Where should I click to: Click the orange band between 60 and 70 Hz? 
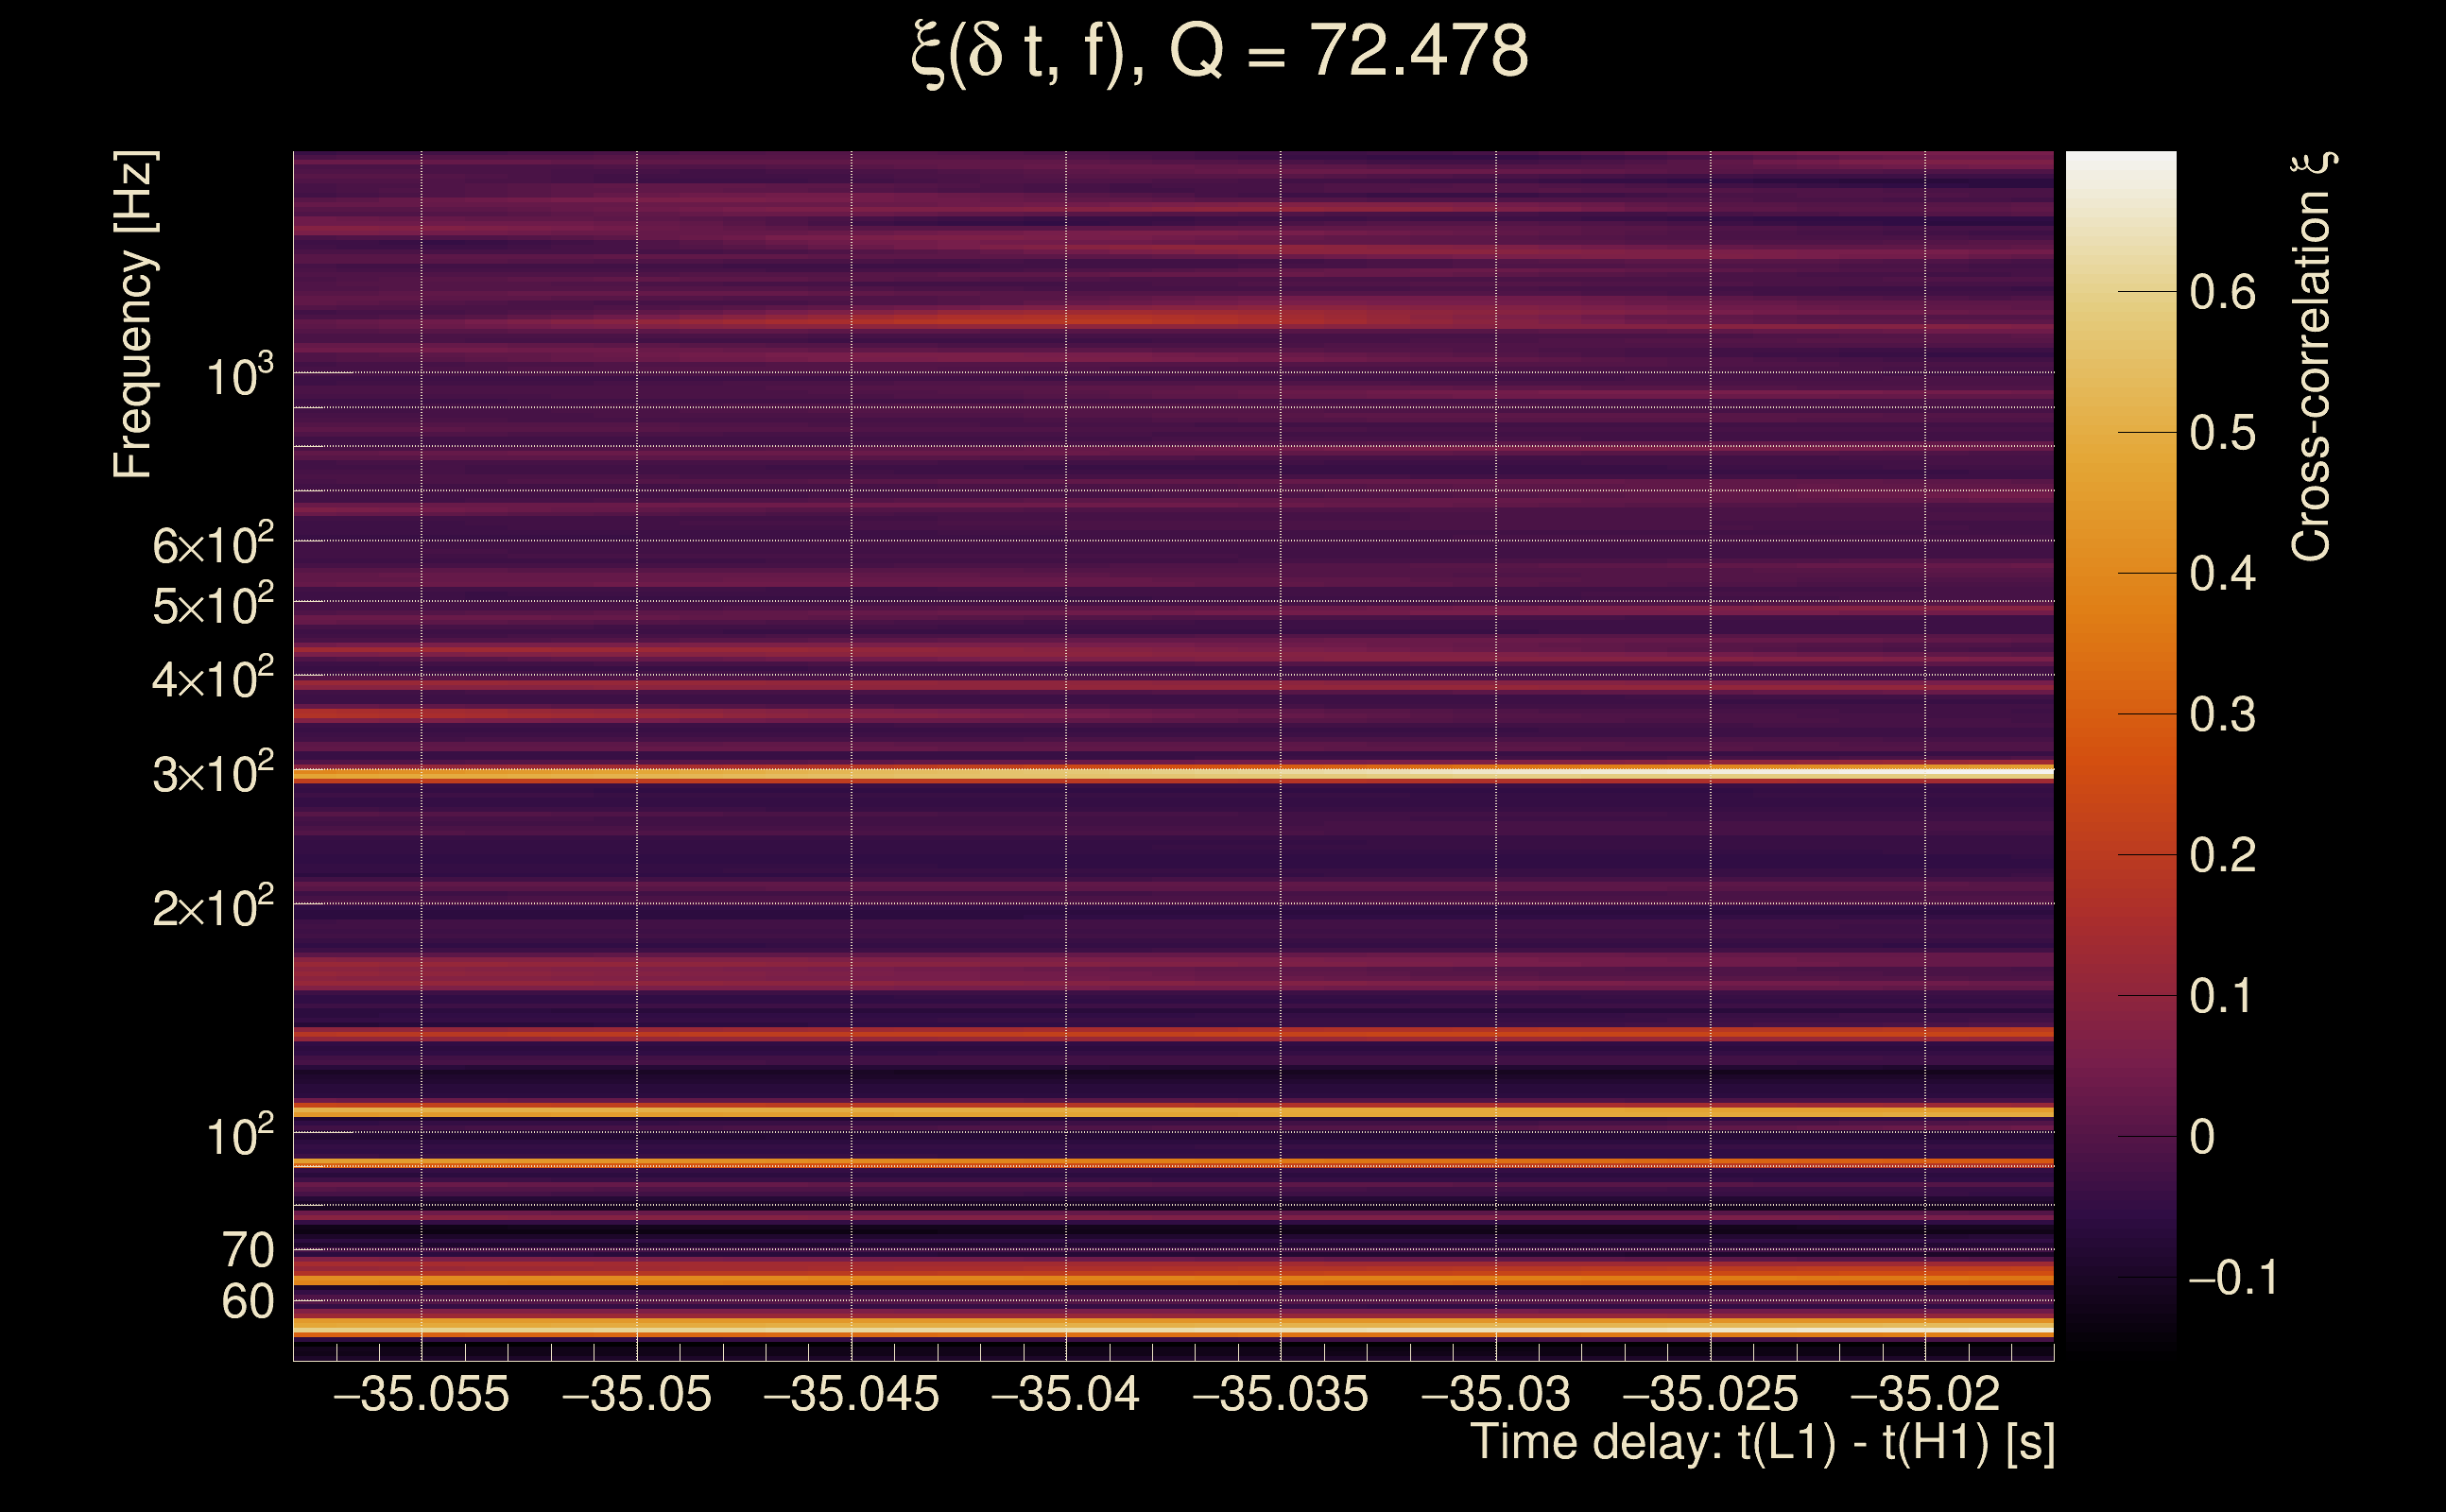pos(1170,1278)
